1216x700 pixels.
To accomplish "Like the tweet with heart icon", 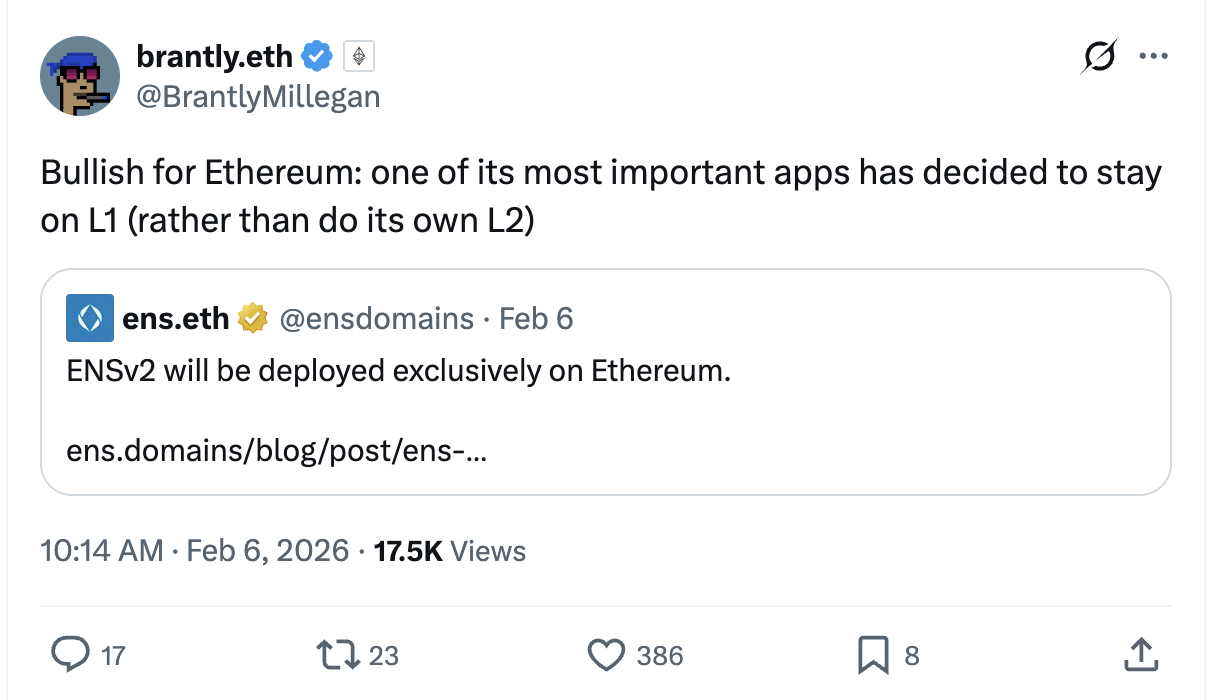I will tap(605, 655).
